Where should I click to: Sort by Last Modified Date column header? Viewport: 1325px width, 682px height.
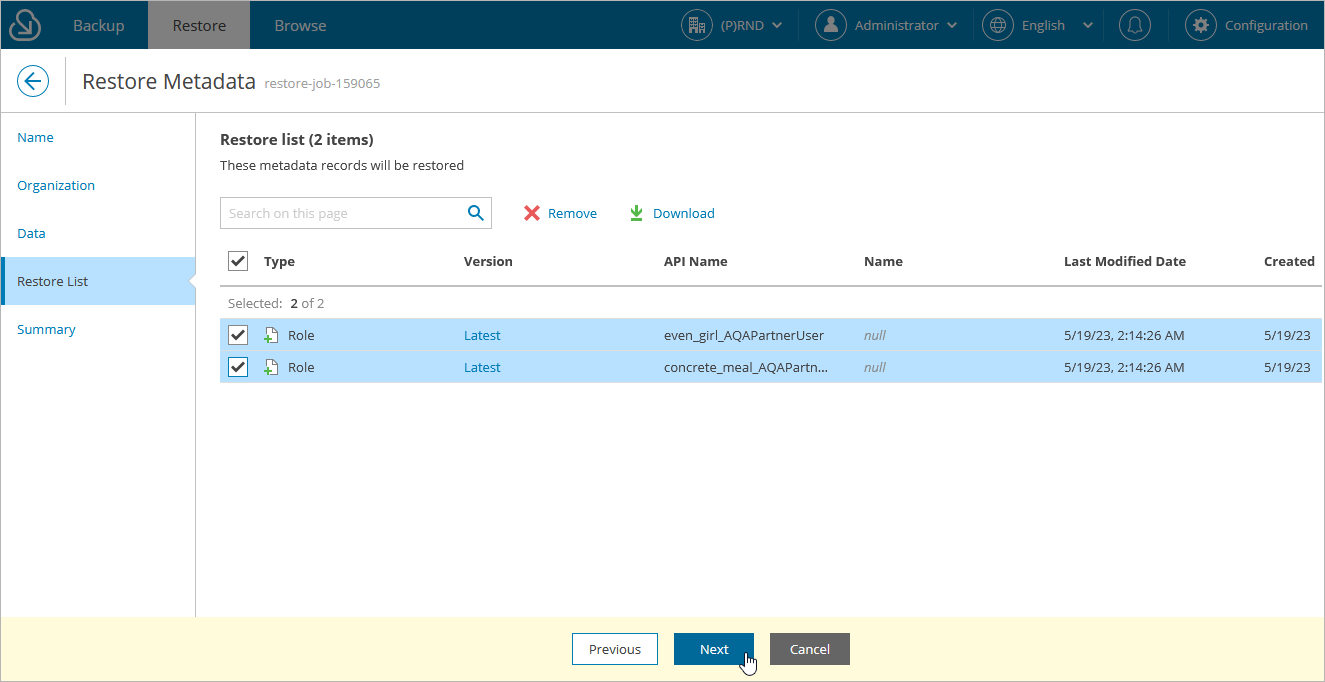[x=1125, y=261]
